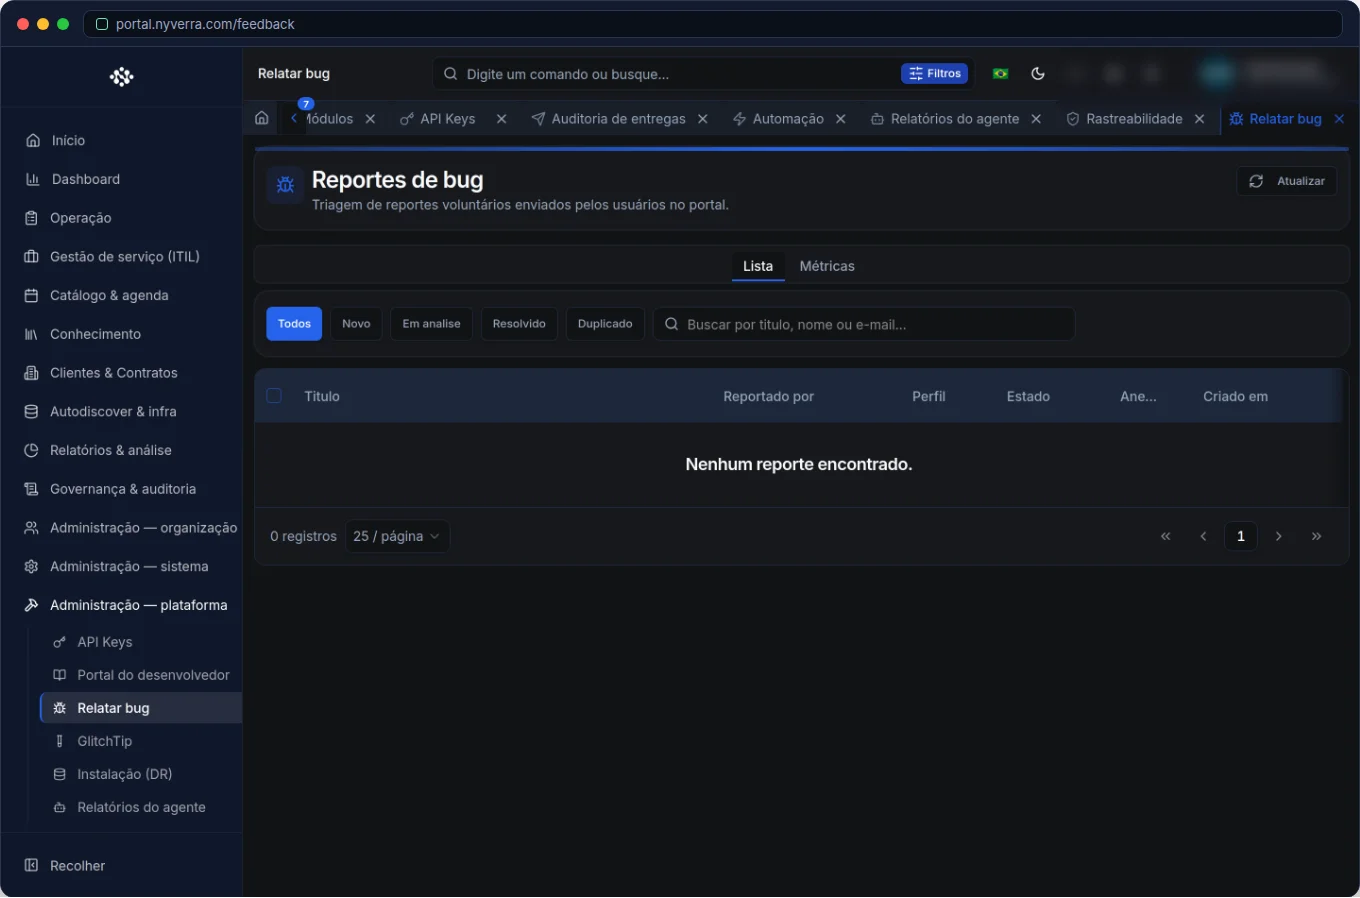The height and width of the screenshot is (898, 1360).
Task: Open Portal do desenvolvedor in sidebar
Action: 141,675
